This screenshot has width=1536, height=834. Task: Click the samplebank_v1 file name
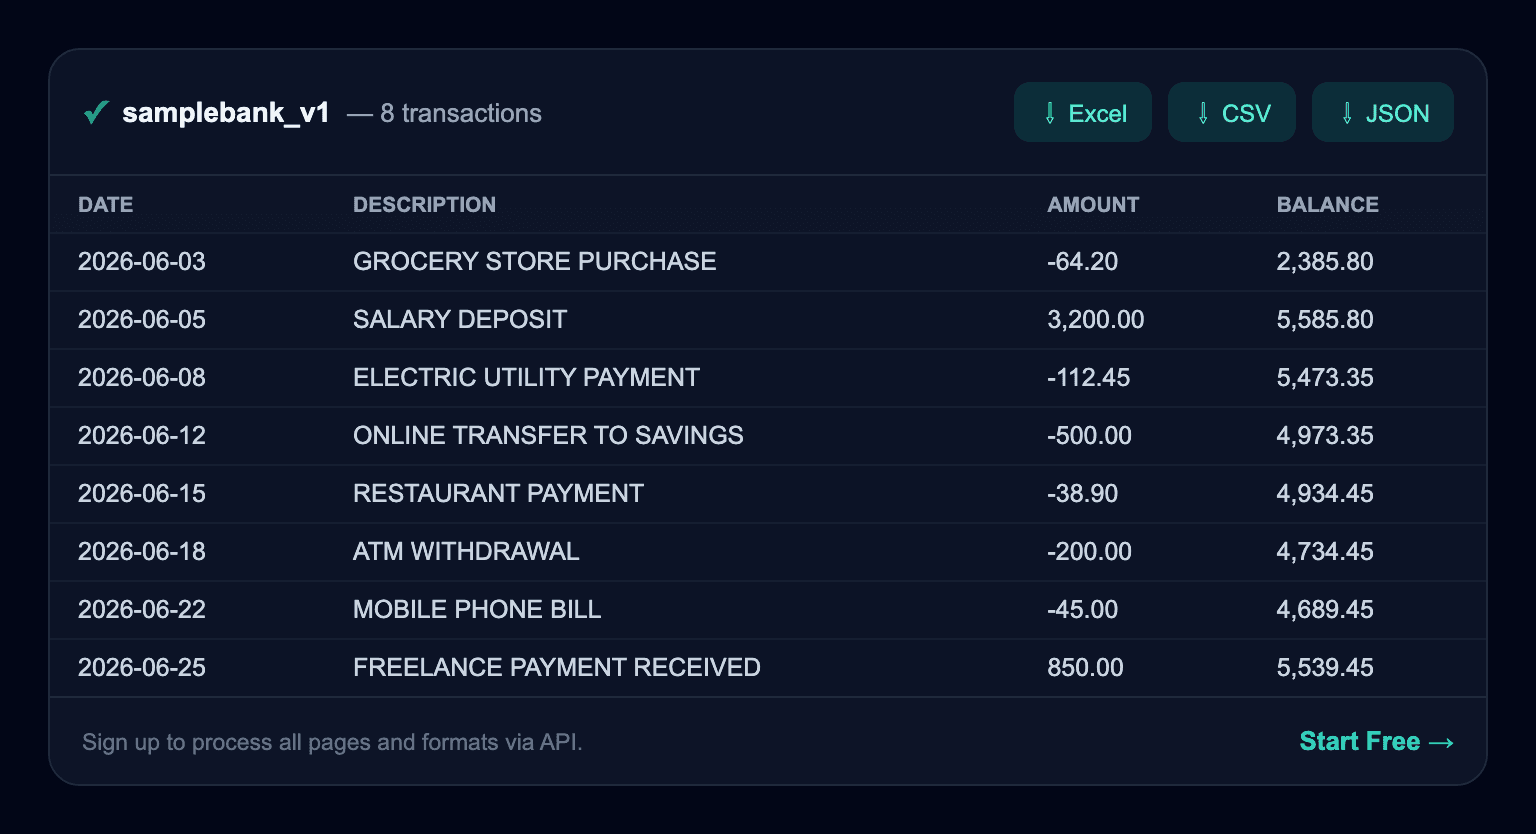(226, 113)
